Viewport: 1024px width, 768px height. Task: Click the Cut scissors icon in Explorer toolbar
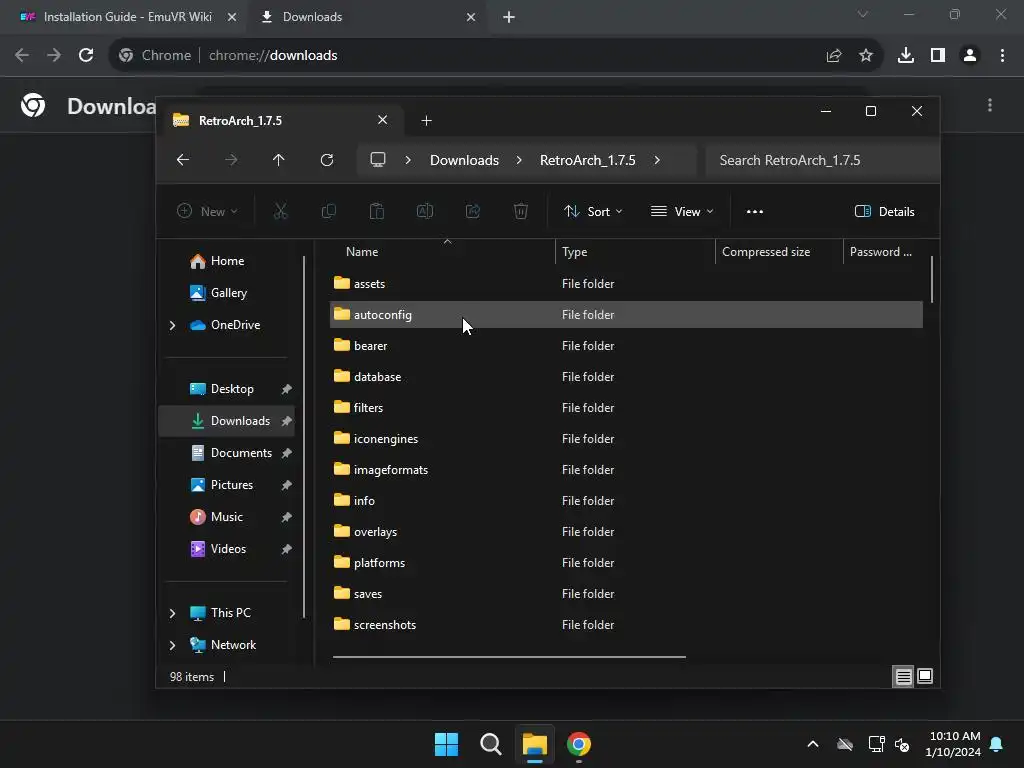280,211
